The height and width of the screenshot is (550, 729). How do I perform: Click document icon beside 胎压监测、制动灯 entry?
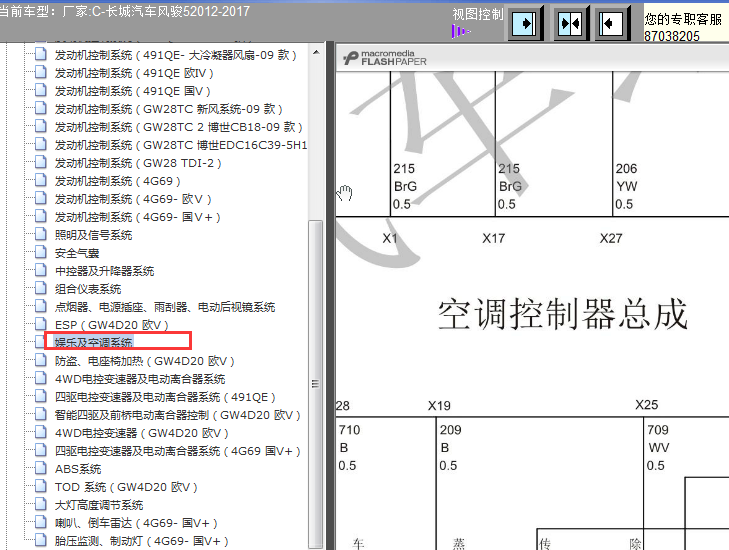pos(41,540)
